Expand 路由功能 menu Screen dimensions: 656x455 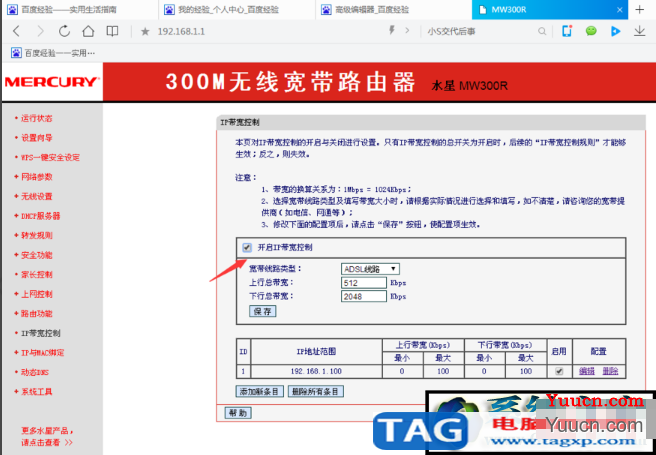point(37,314)
